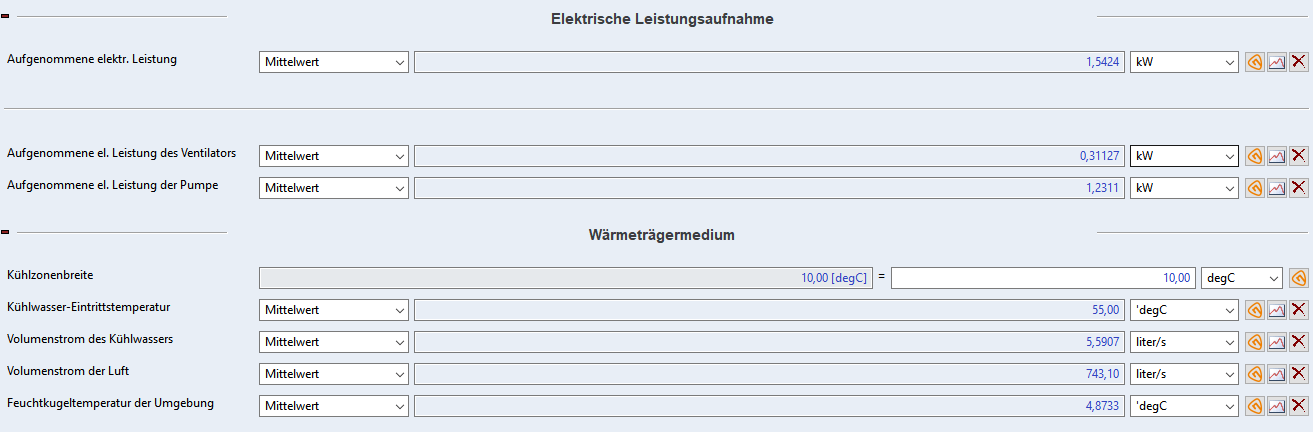Click orange icon for Kühlwasser-Eintrittstemperatur row
Screen dimensions: 1313x432
pyautogui.click(x=1255, y=311)
